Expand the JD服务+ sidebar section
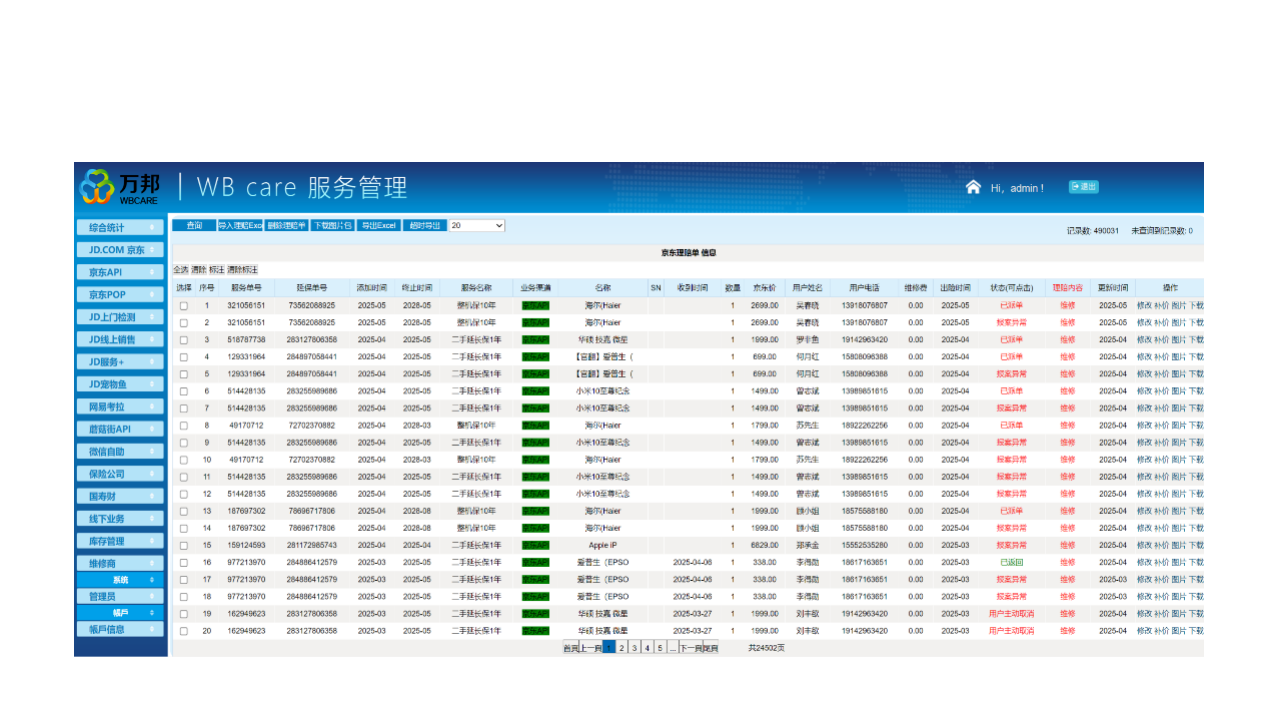 (119, 362)
